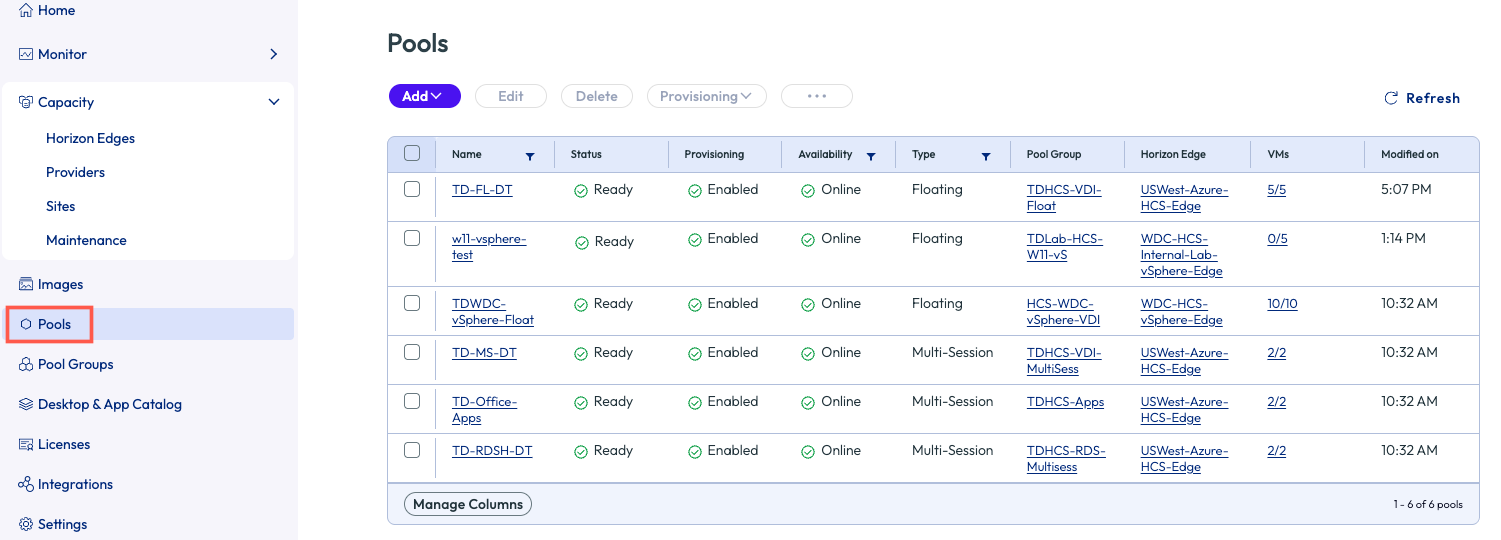Collapse the Capacity section chevron
This screenshot has height=540, width=1501.
tap(274, 102)
